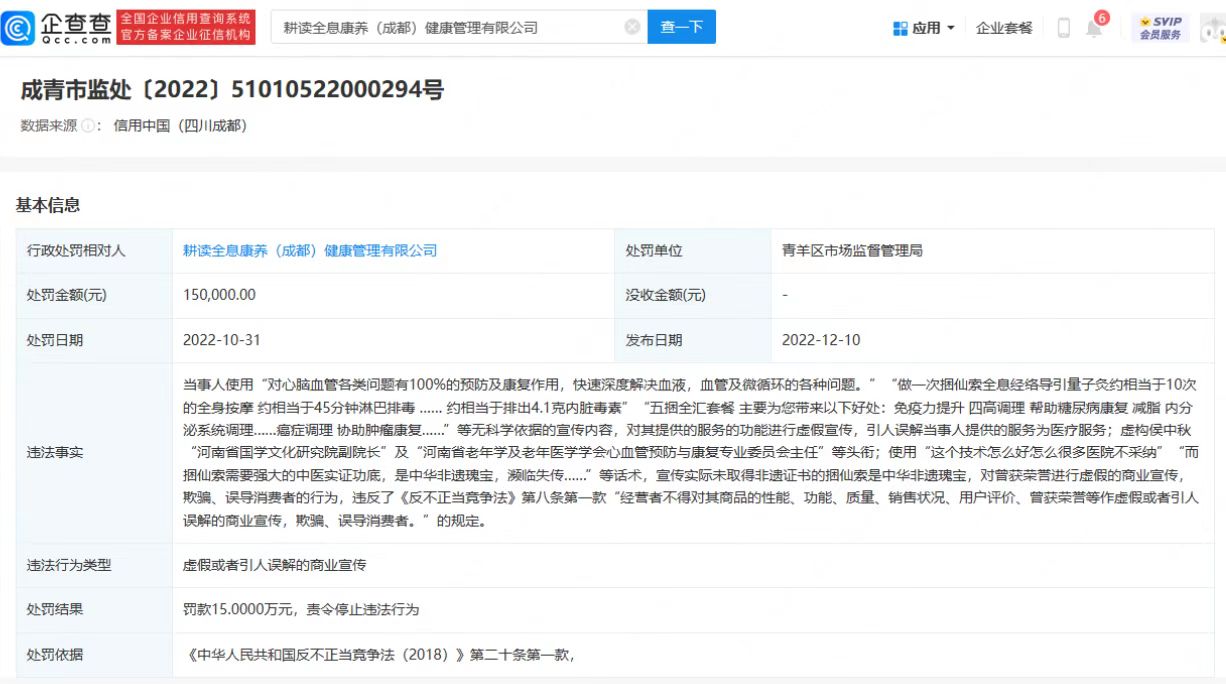Viewport: 1226px width, 684px height.
Task: Click the penalty amount 150,000.00 cell
Action: point(219,295)
